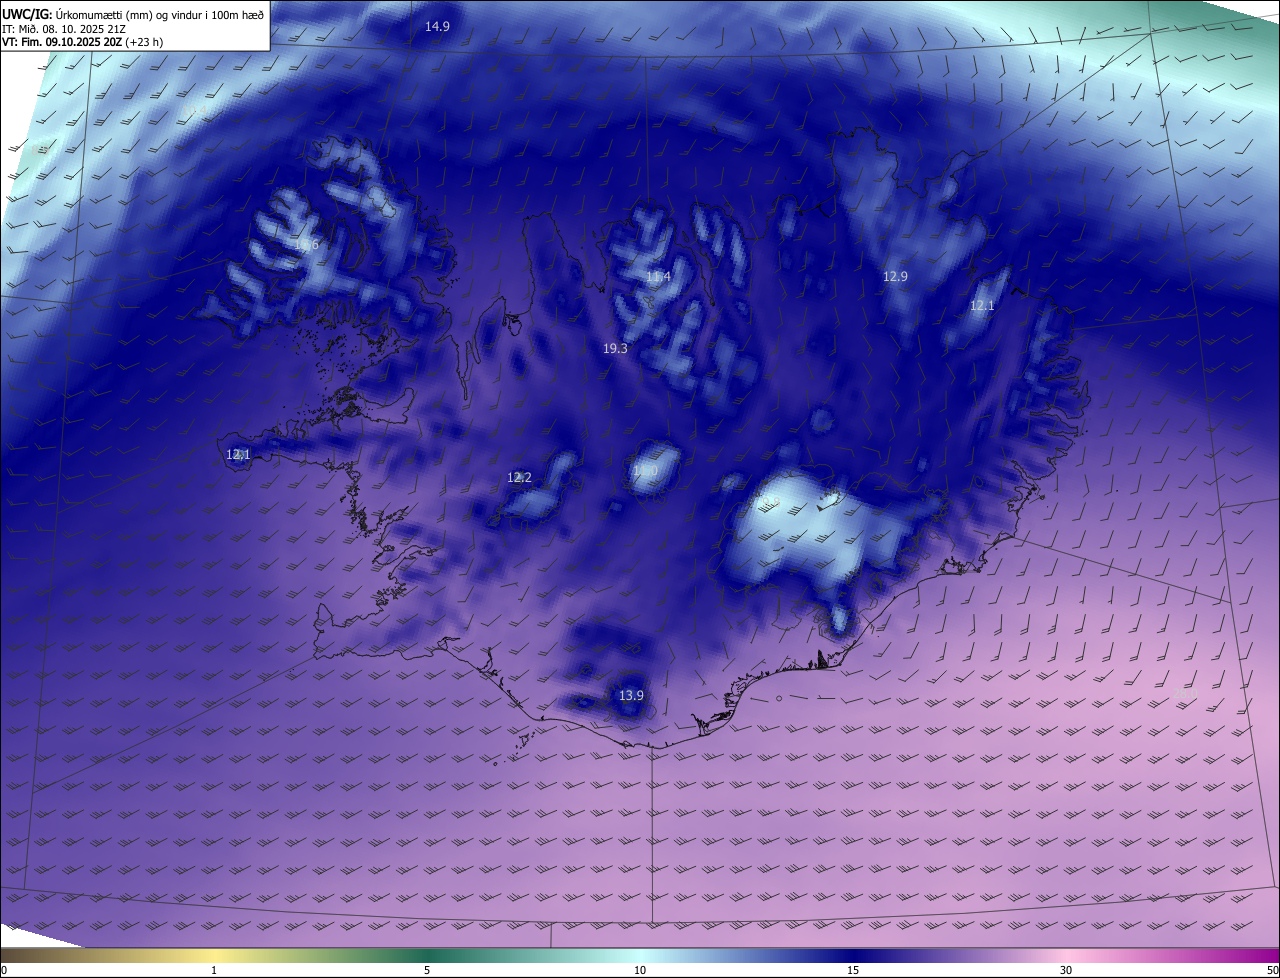Click the colour scale label 5

[427, 970]
